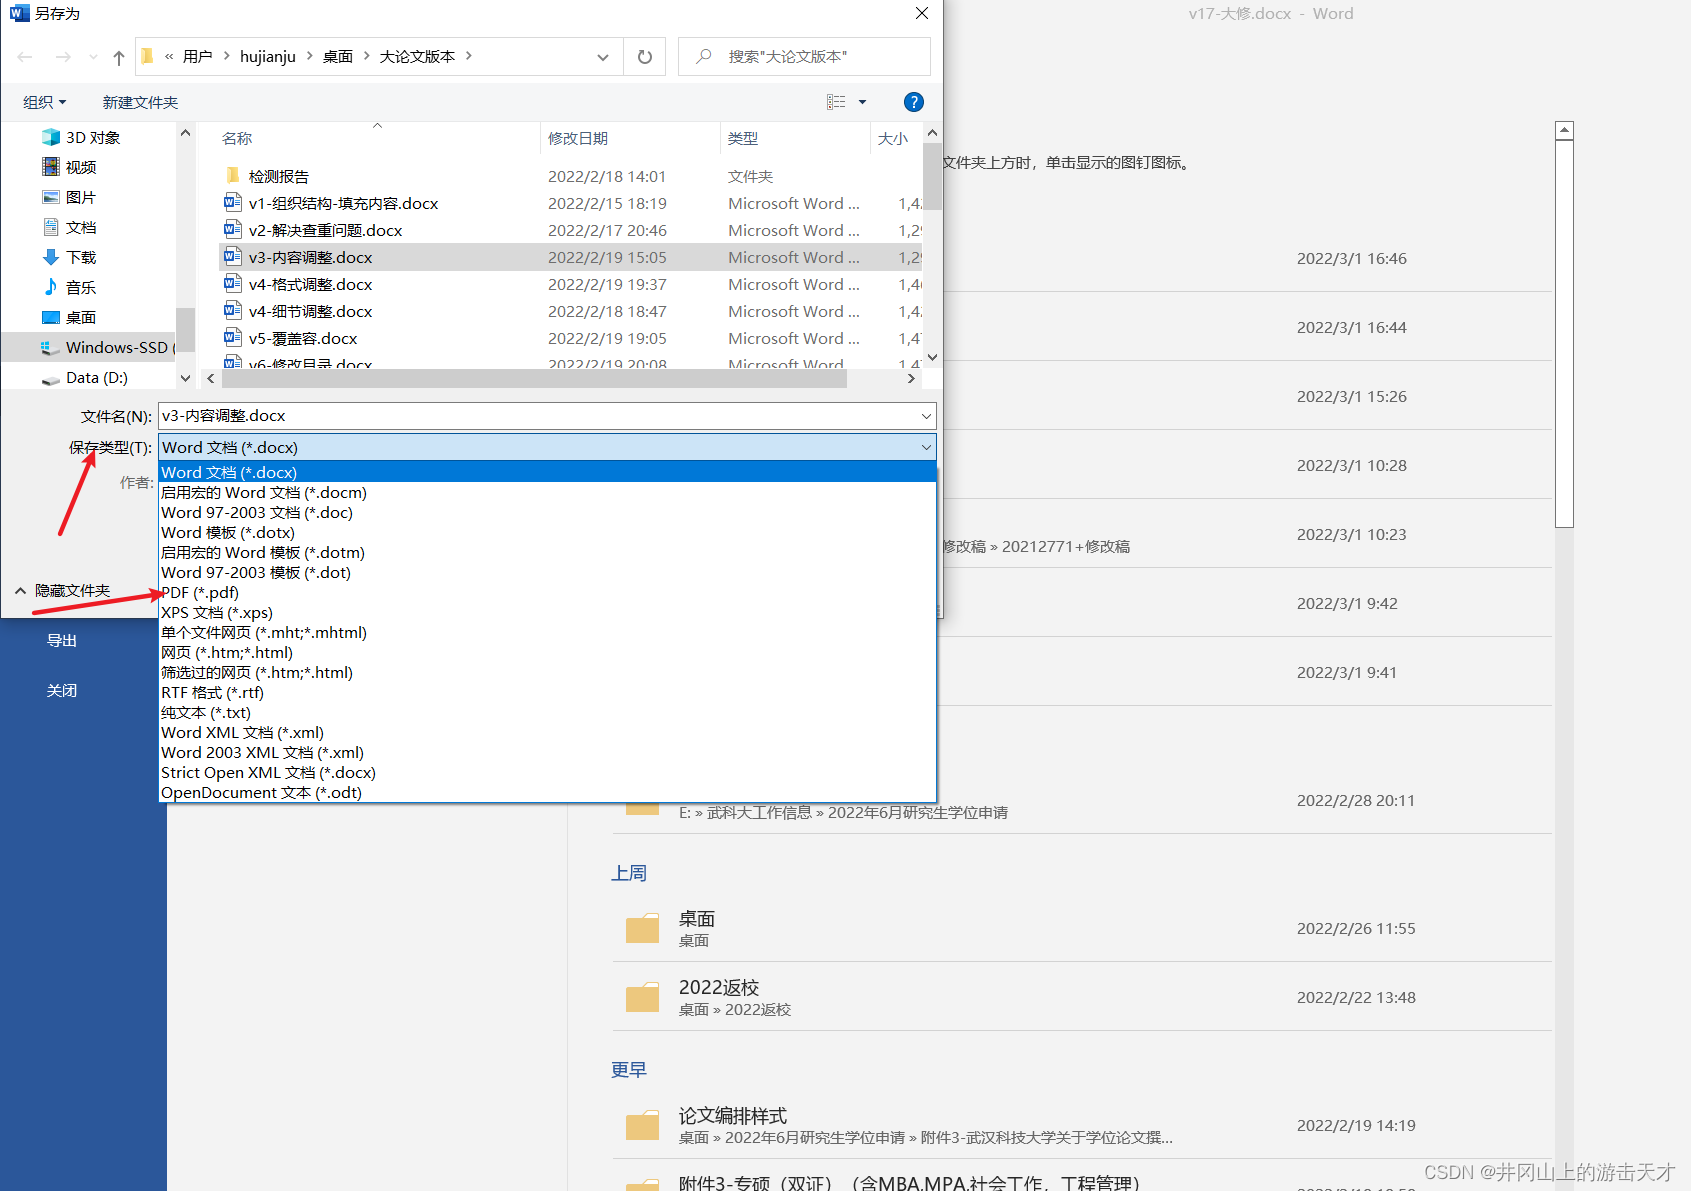Expand dropdown chevron after 大论文版本 breadcrumb

469,56
